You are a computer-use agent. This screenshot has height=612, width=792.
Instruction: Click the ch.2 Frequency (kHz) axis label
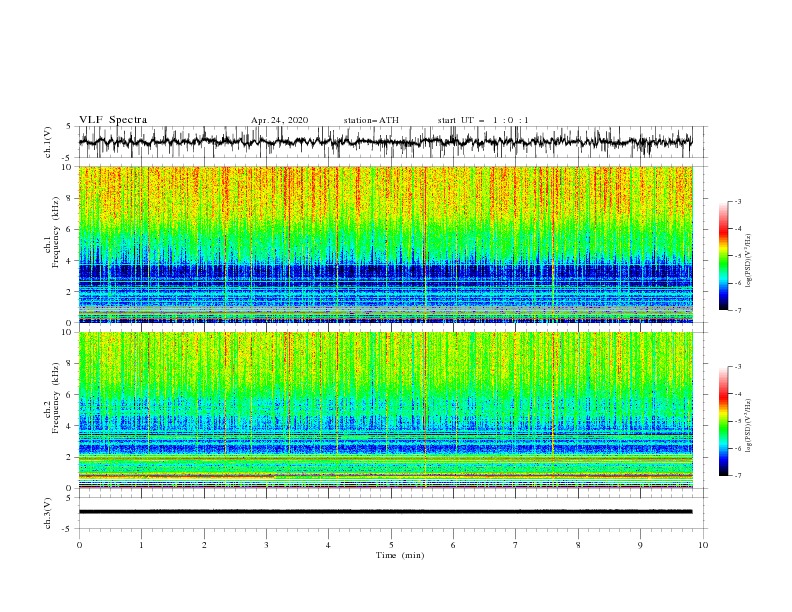(52, 398)
